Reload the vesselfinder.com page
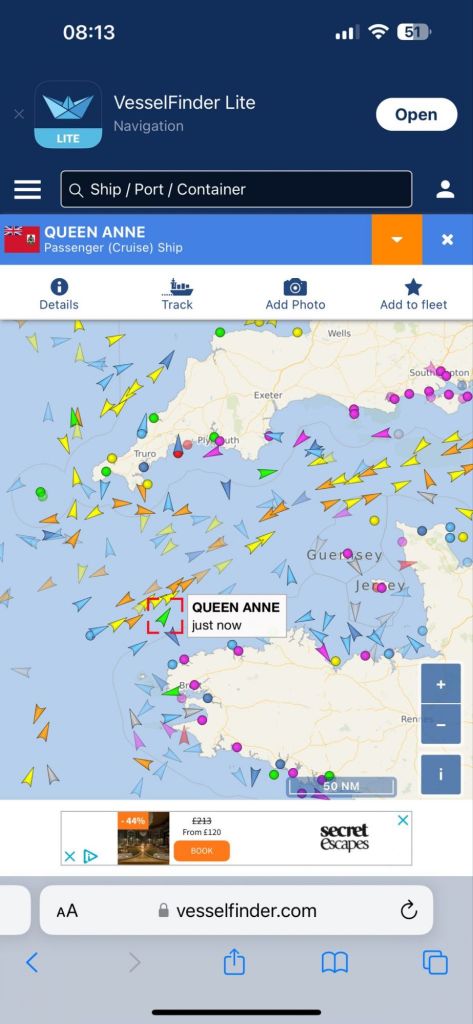The image size is (473, 1024). pos(408,910)
